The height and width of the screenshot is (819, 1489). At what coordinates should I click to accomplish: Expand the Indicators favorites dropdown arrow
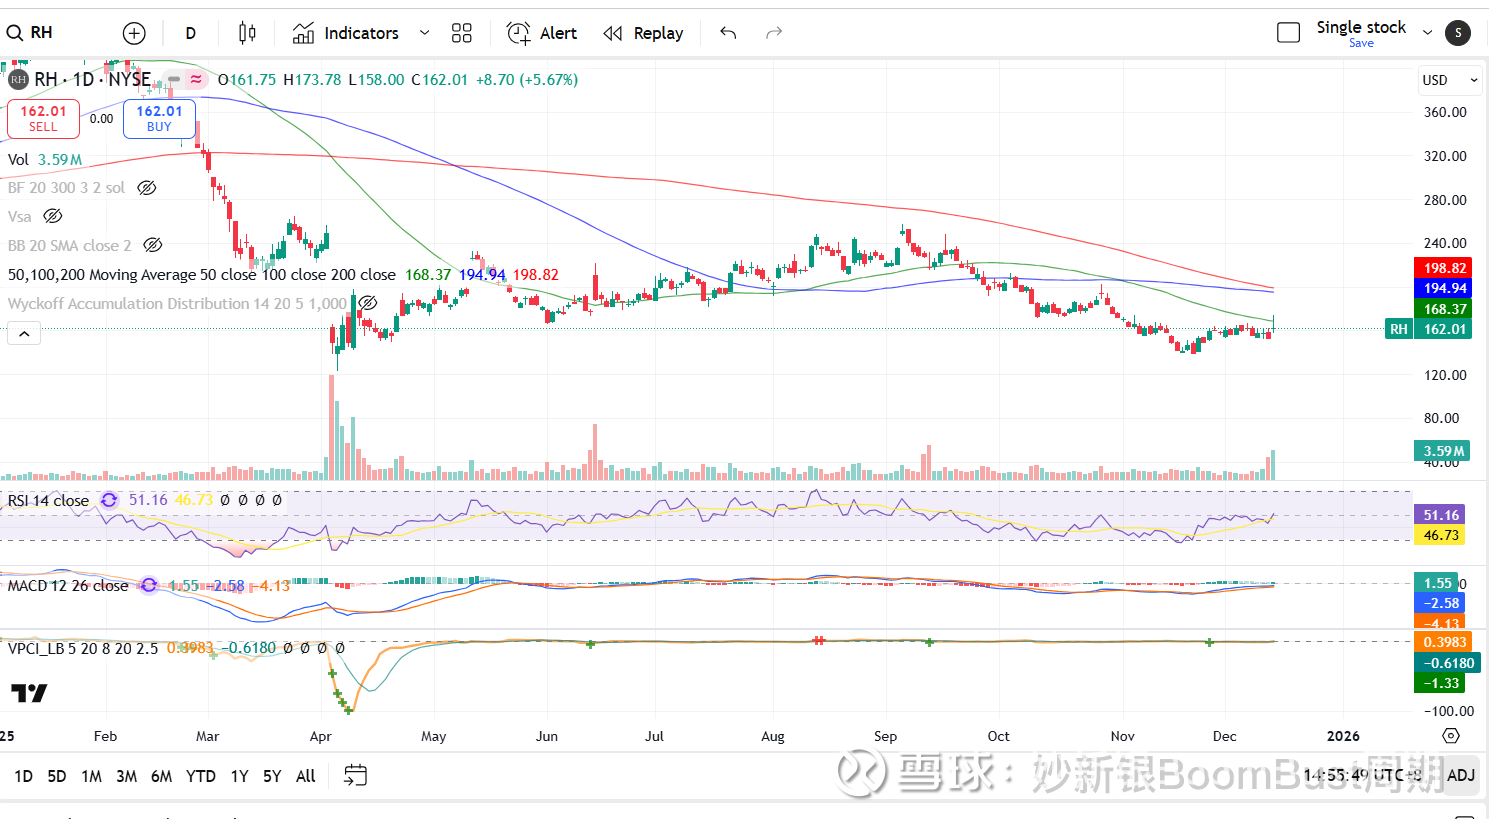[424, 33]
